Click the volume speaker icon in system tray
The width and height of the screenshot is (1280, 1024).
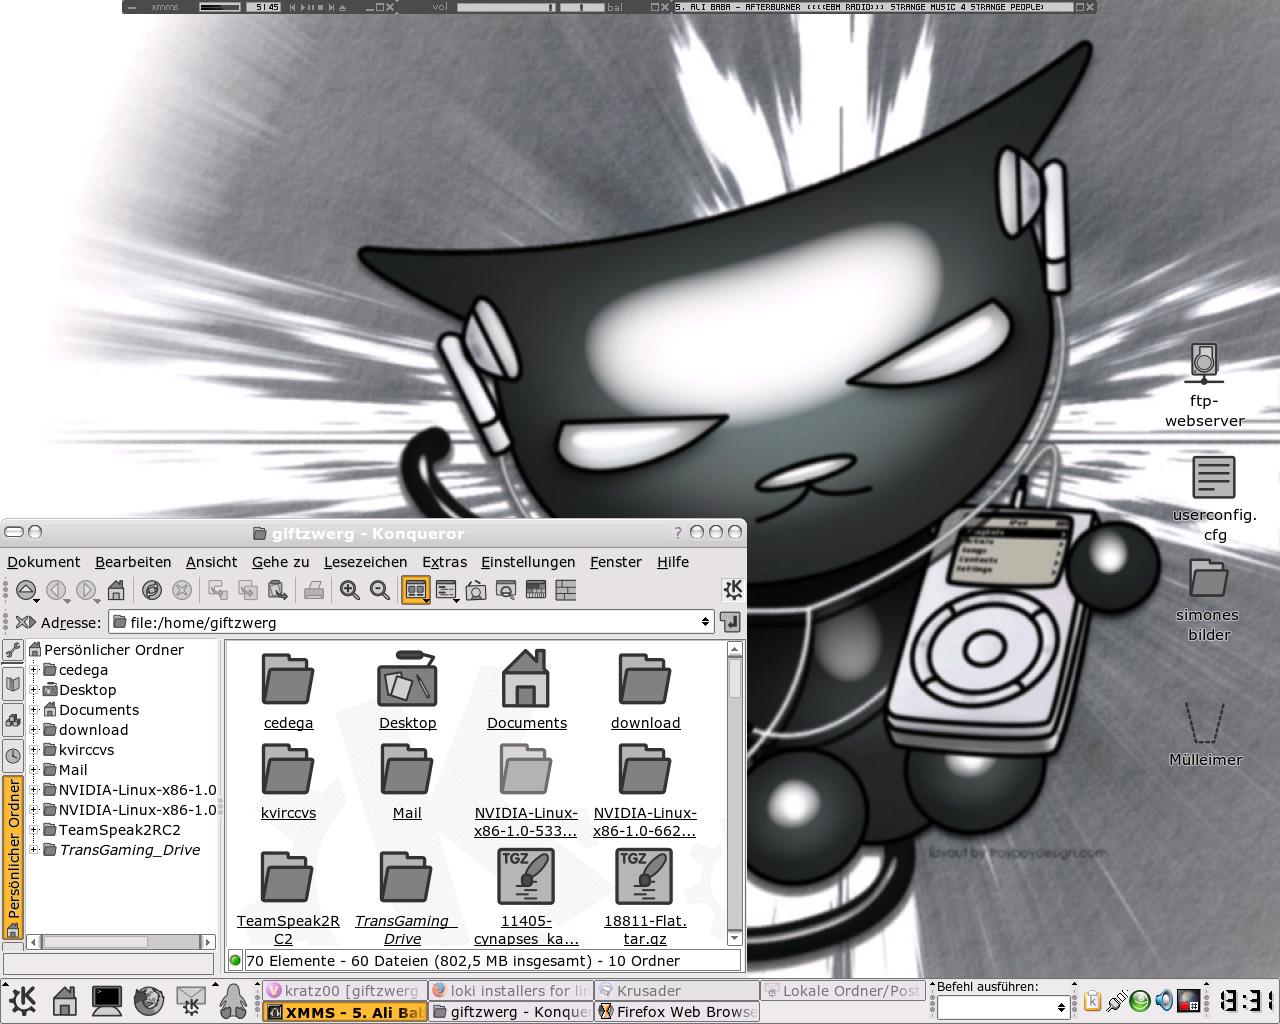tap(1164, 1000)
